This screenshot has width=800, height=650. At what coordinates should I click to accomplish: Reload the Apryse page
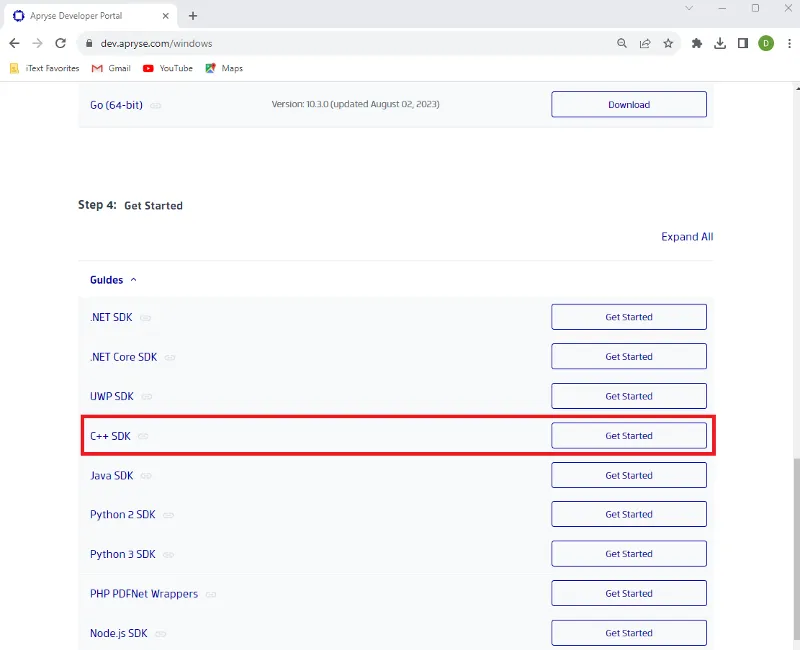pos(61,43)
